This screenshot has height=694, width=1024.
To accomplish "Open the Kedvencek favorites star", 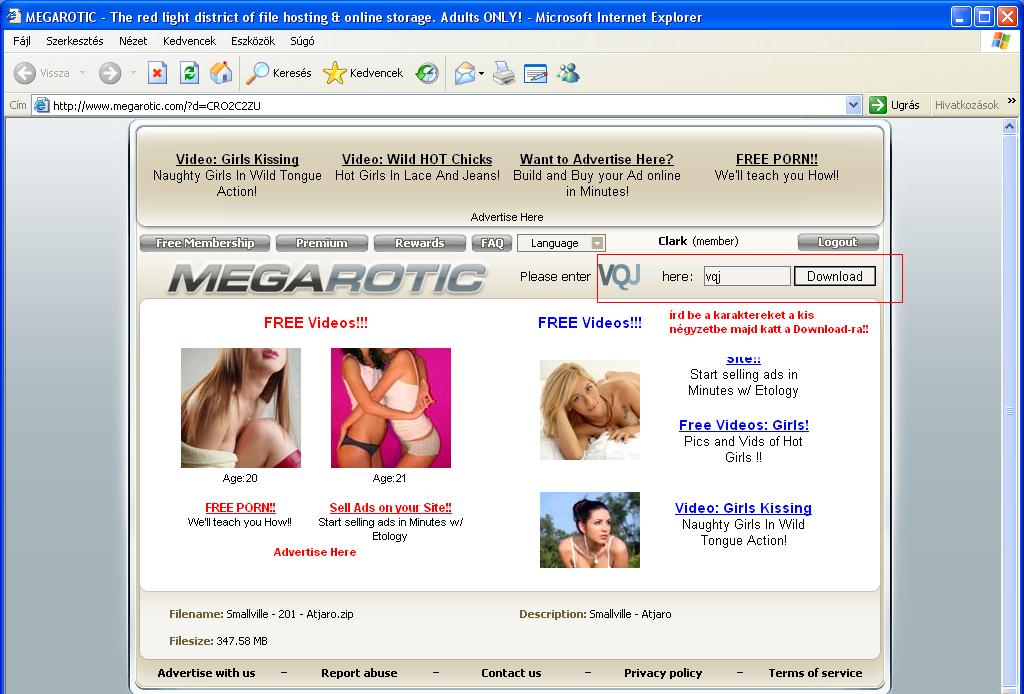I will (363, 73).
